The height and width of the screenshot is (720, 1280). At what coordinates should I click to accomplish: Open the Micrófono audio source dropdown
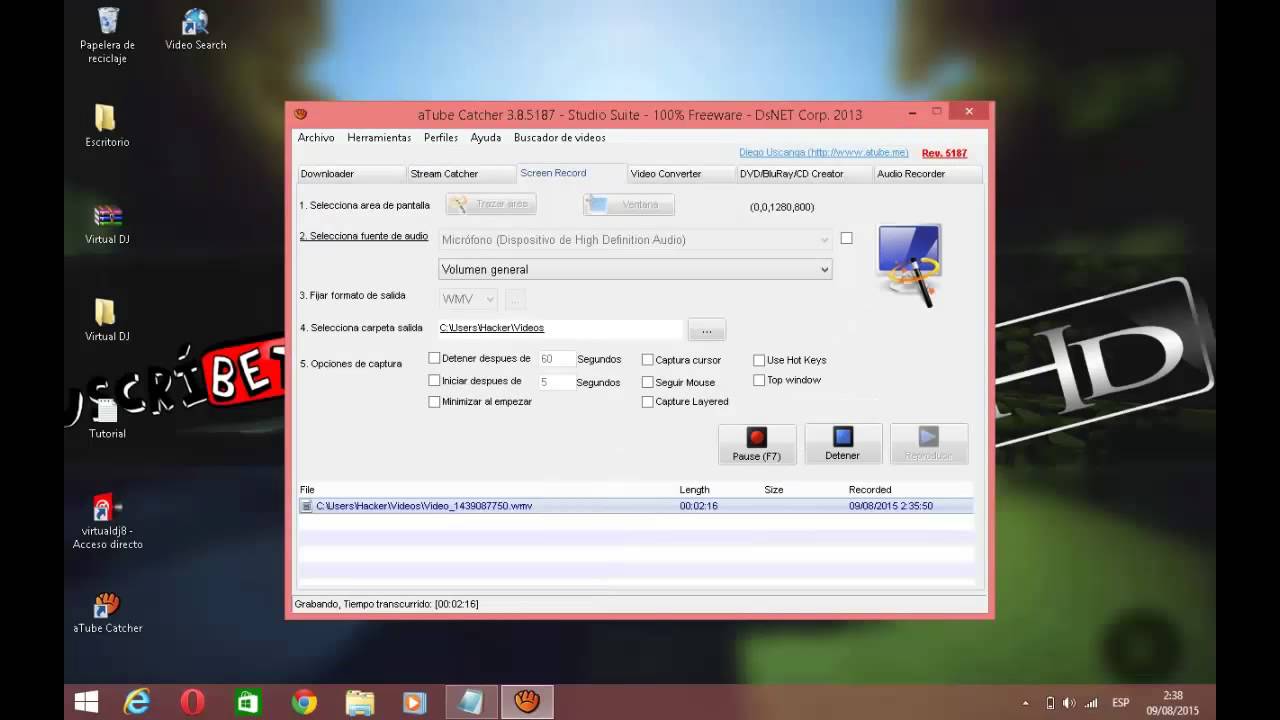coord(635,240)
